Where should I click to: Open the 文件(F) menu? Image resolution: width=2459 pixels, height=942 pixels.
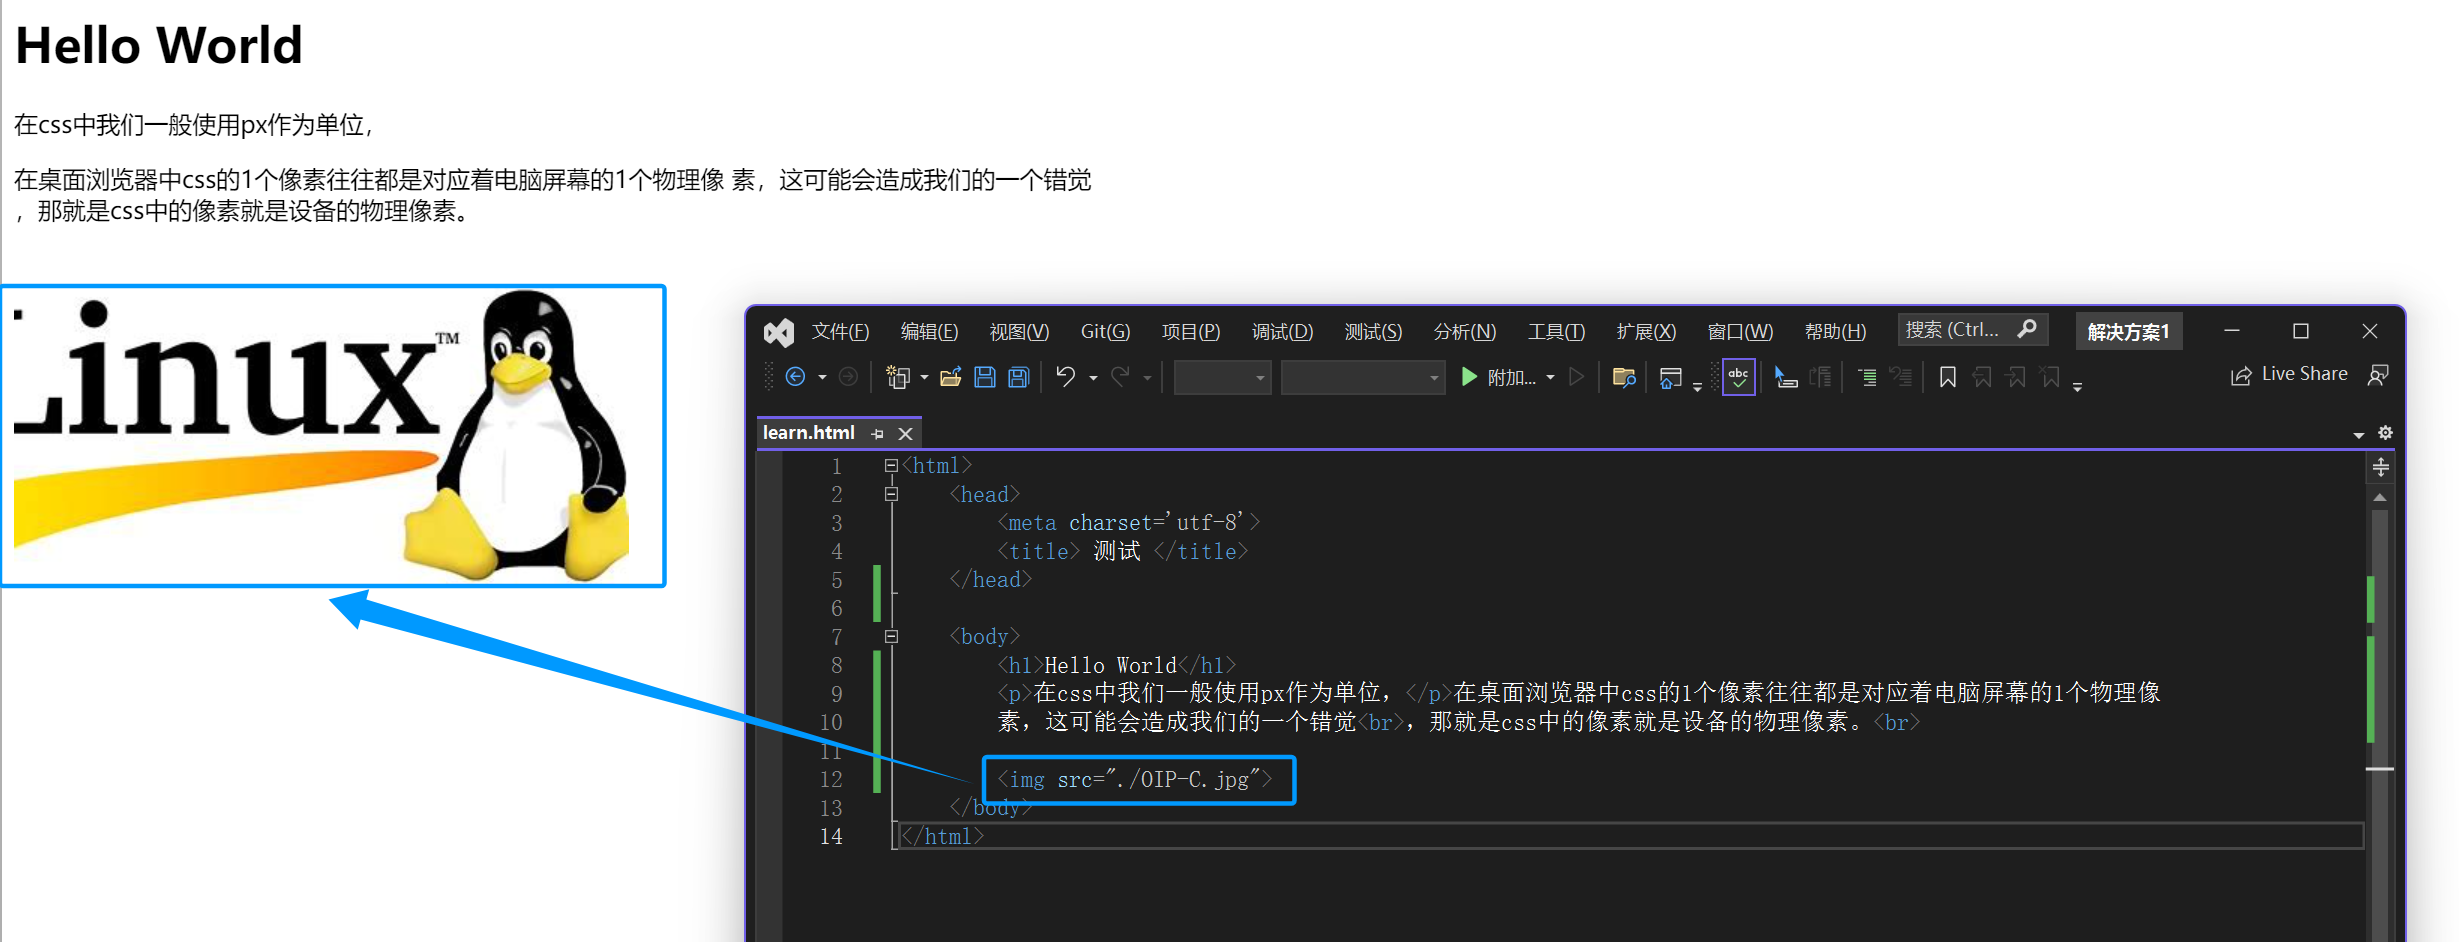pyautogui.click(x=840, y=331)
